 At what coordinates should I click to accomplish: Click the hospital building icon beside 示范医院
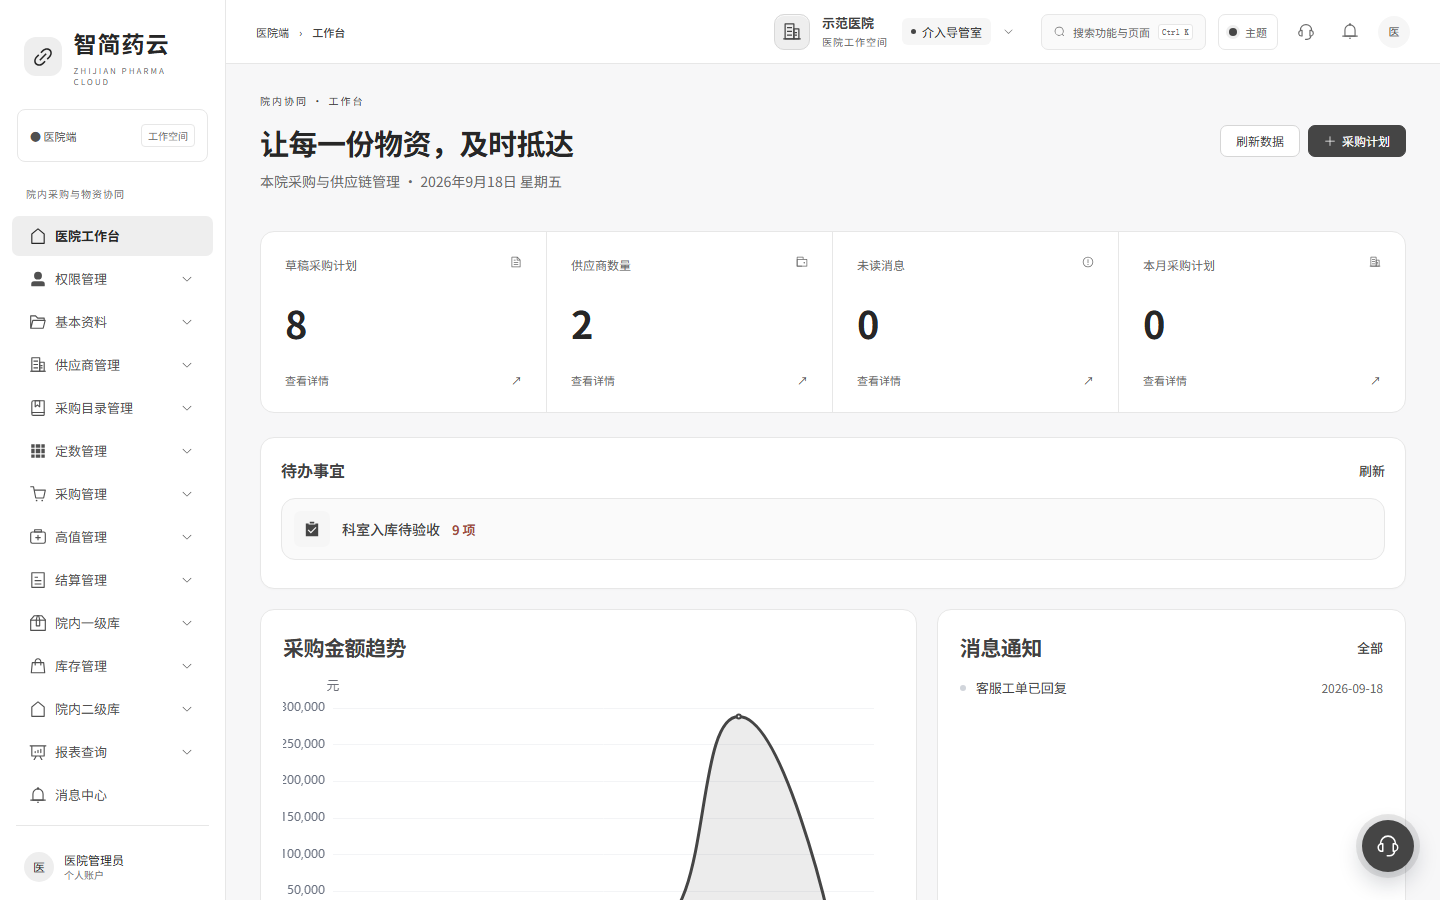[x=792, y=32]
